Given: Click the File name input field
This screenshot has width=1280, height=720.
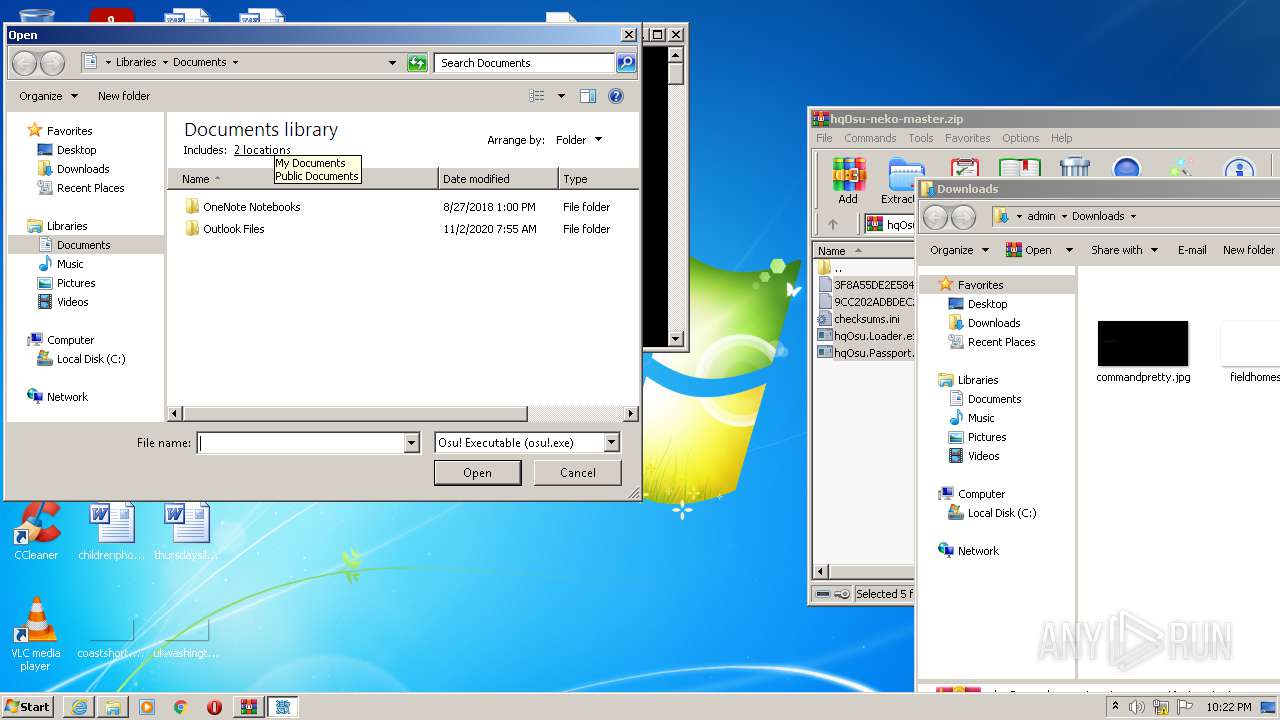Looking at the screenshot, I should (x=301, y=443).
